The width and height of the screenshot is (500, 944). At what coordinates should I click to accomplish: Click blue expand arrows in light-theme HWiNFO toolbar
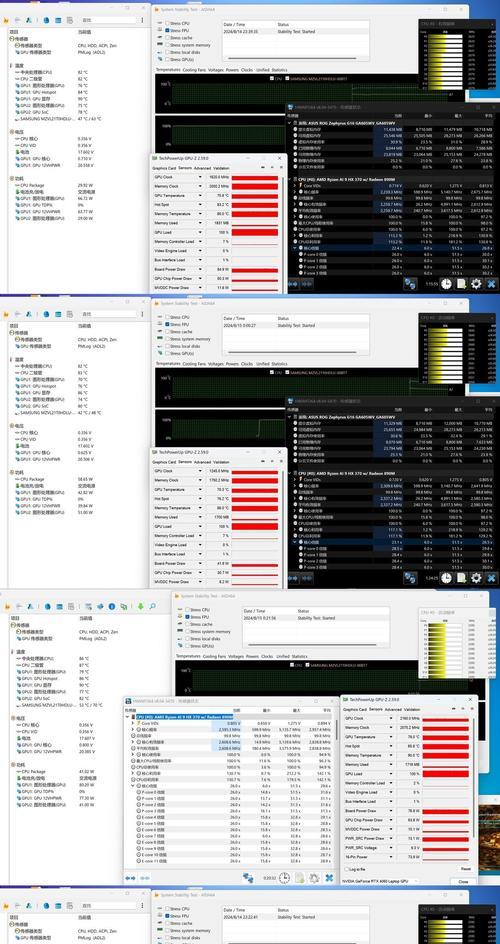coord(130,878)
